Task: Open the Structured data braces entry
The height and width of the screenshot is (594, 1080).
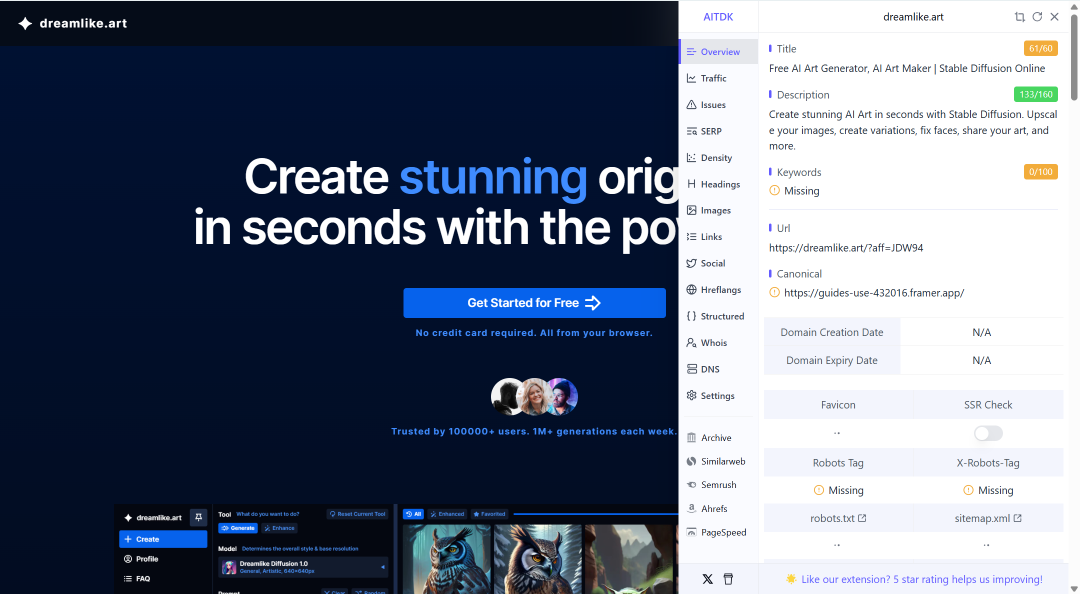Action: tap(692, 316)
